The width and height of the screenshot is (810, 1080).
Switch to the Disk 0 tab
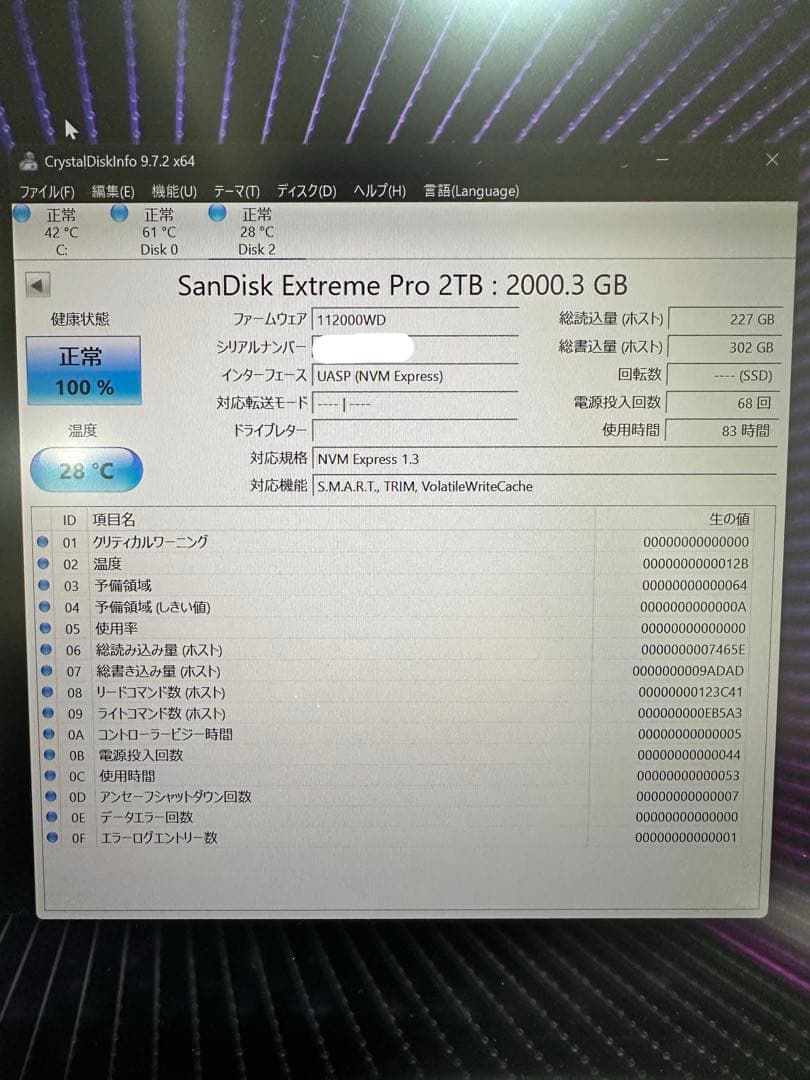coord(162,230)
